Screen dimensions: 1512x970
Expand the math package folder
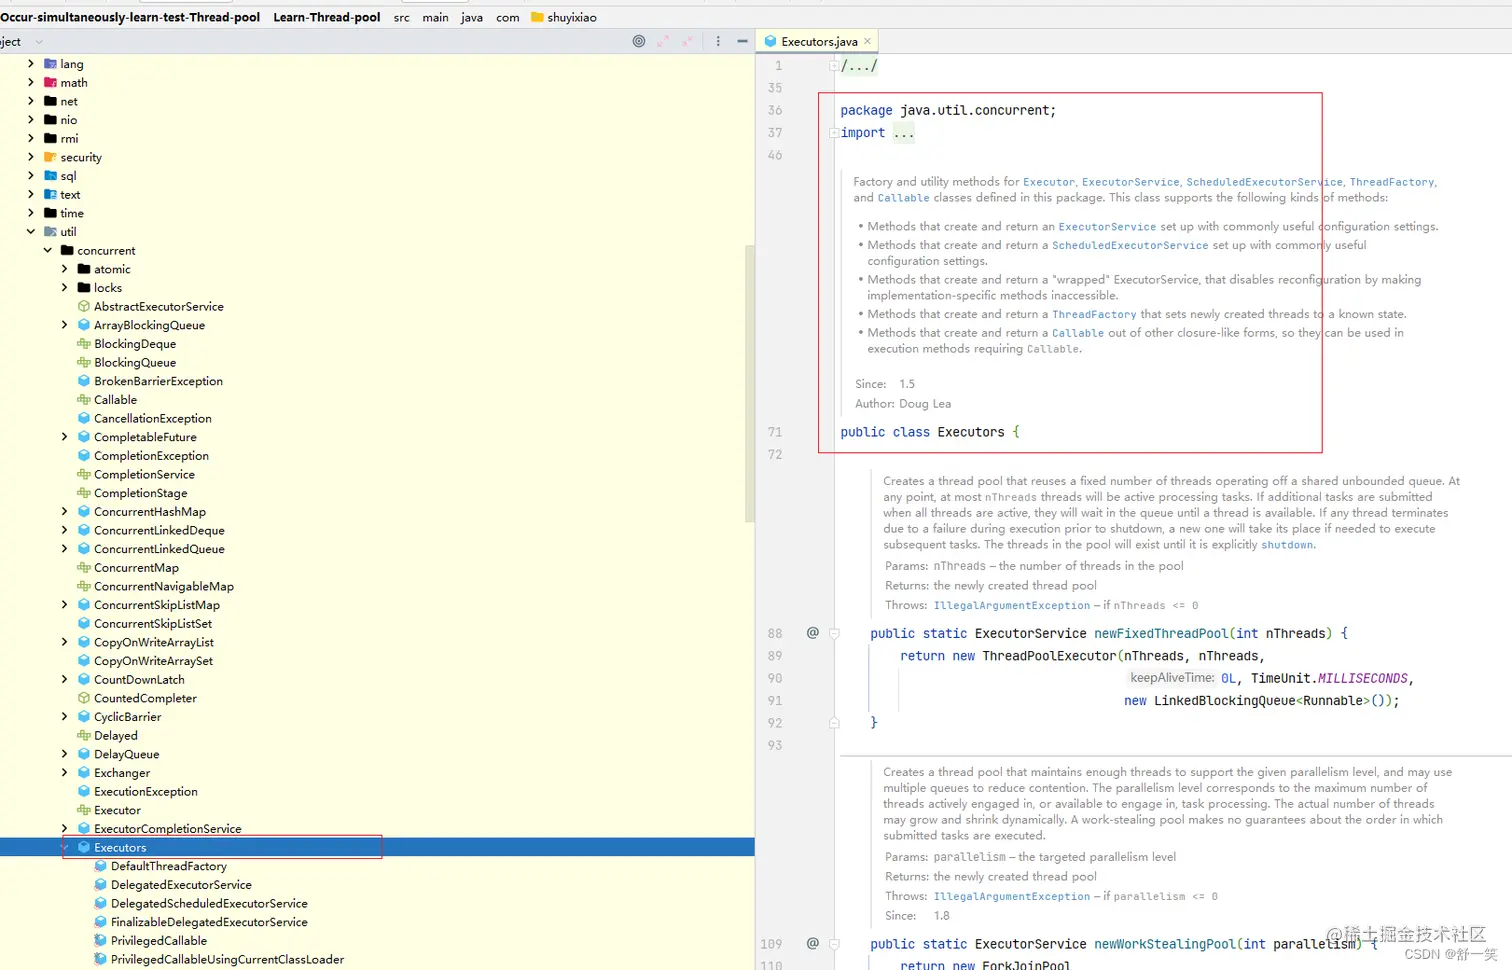click(x=31, y=82)
